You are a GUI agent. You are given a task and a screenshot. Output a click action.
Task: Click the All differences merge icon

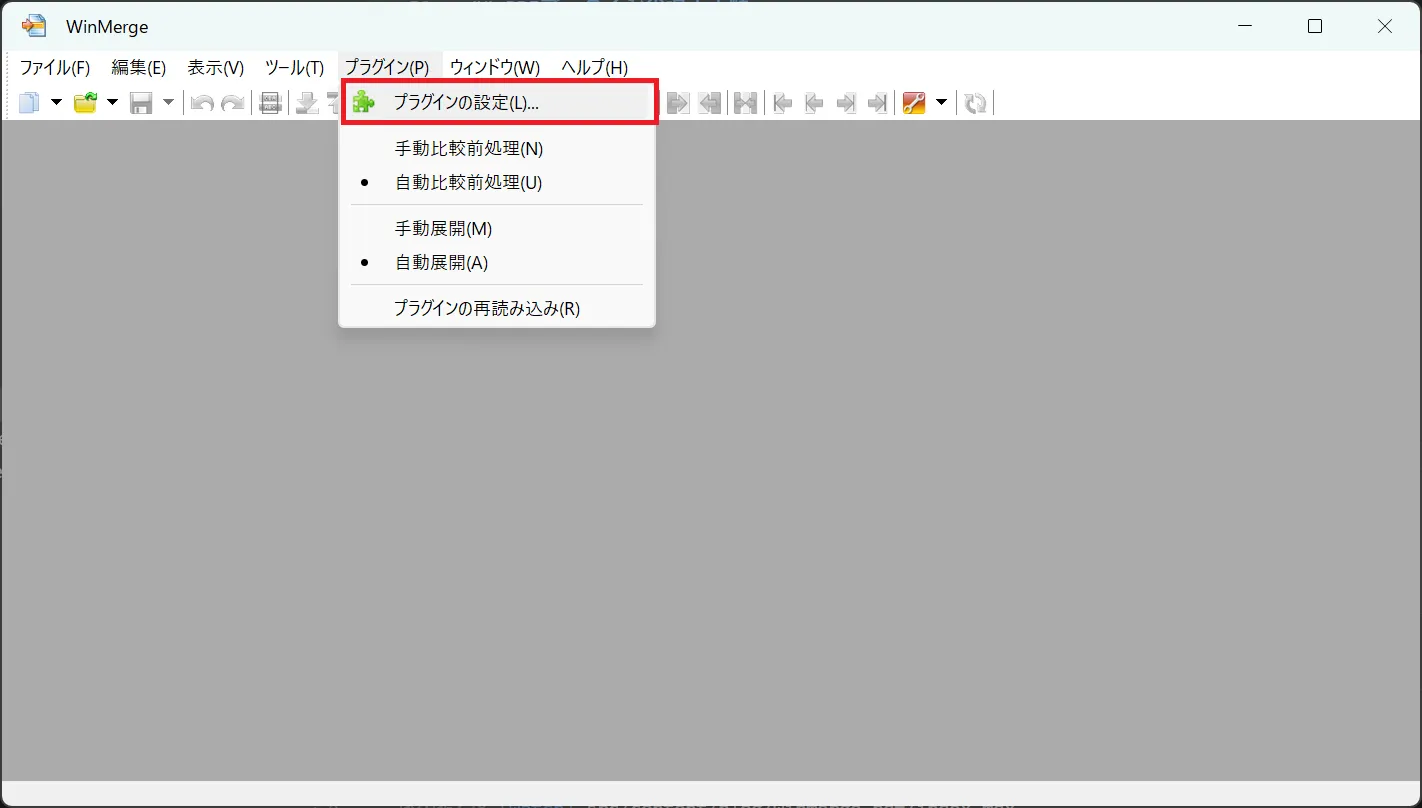click(x=745, y=102)
